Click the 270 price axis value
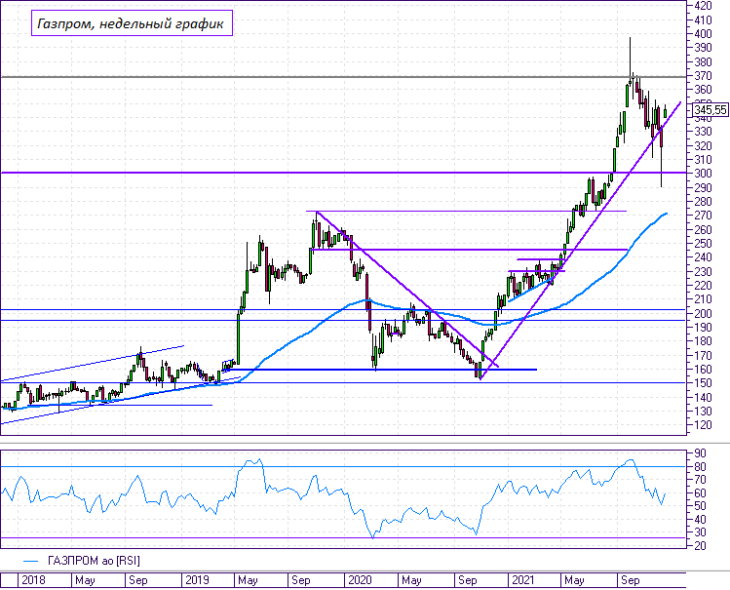 pos(703,216)
